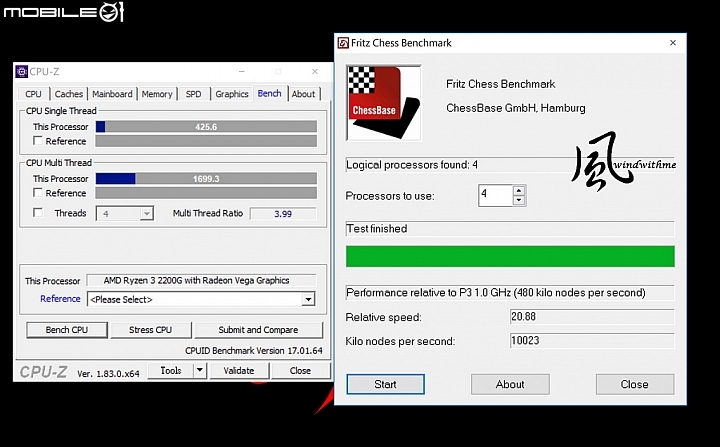Image resolution: width=720 pixels, height=447 pixels.
Task: Enable Multi Thread Reference checkbox
Action: (x=38, y=192)
